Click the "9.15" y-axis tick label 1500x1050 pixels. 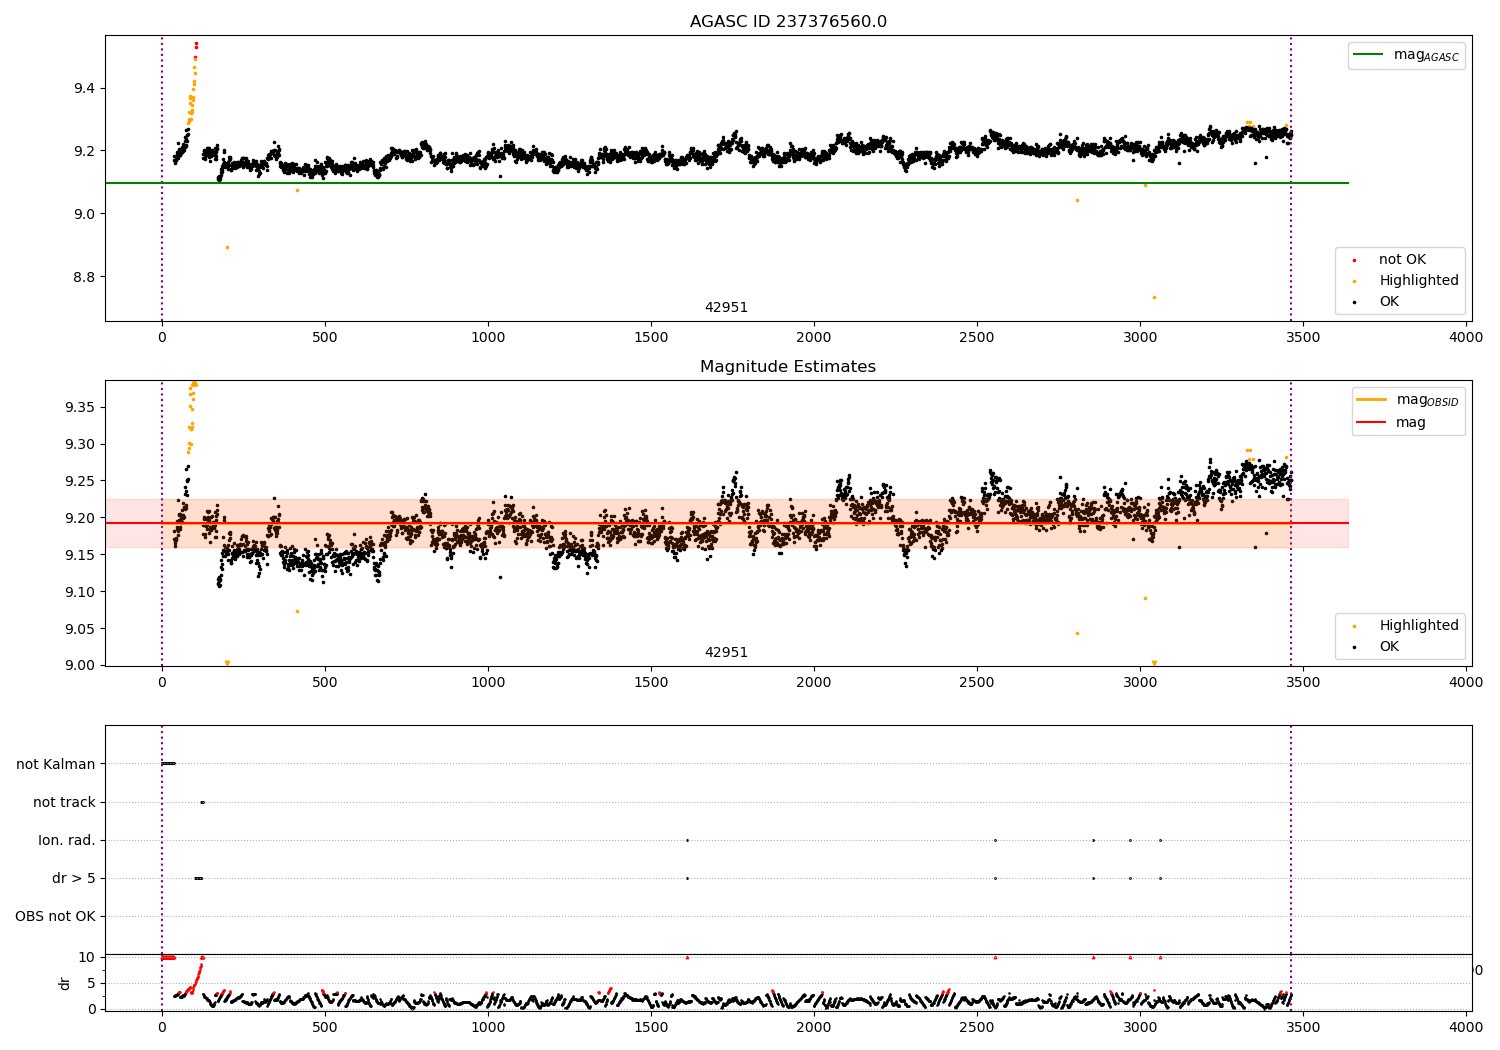(x=80, y=555)
